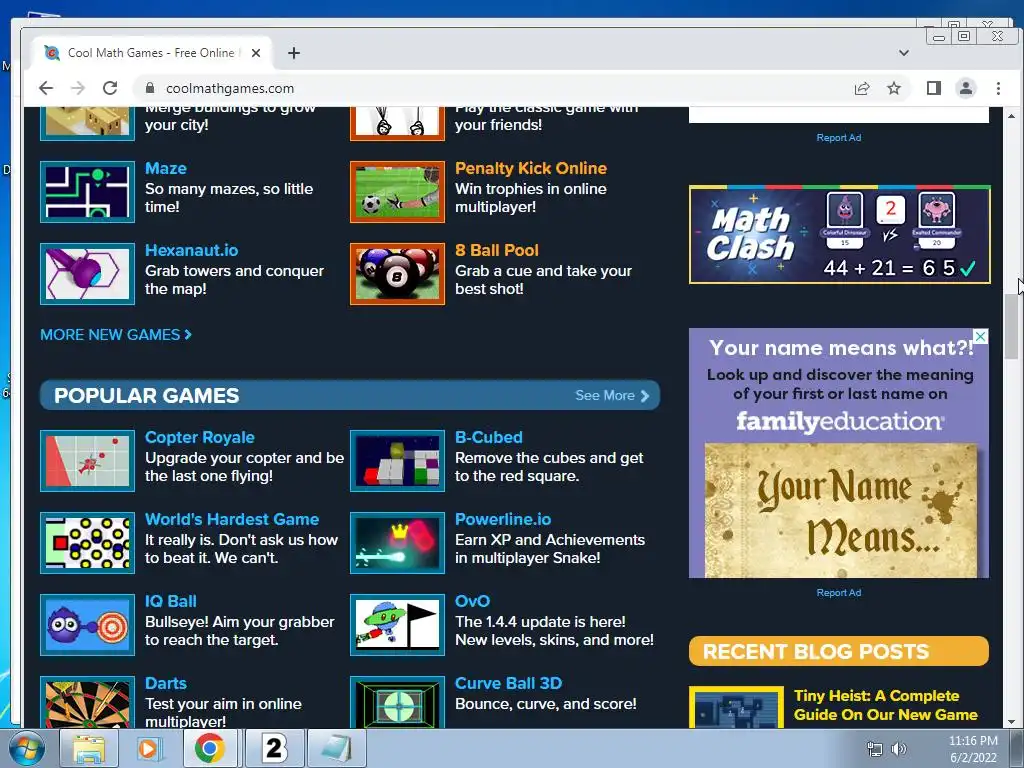The height and width of the screenshot is (768, 1024).
Task: Open the Tiny Heist blog post thumbnail
Action: click(x=736, y=707)
